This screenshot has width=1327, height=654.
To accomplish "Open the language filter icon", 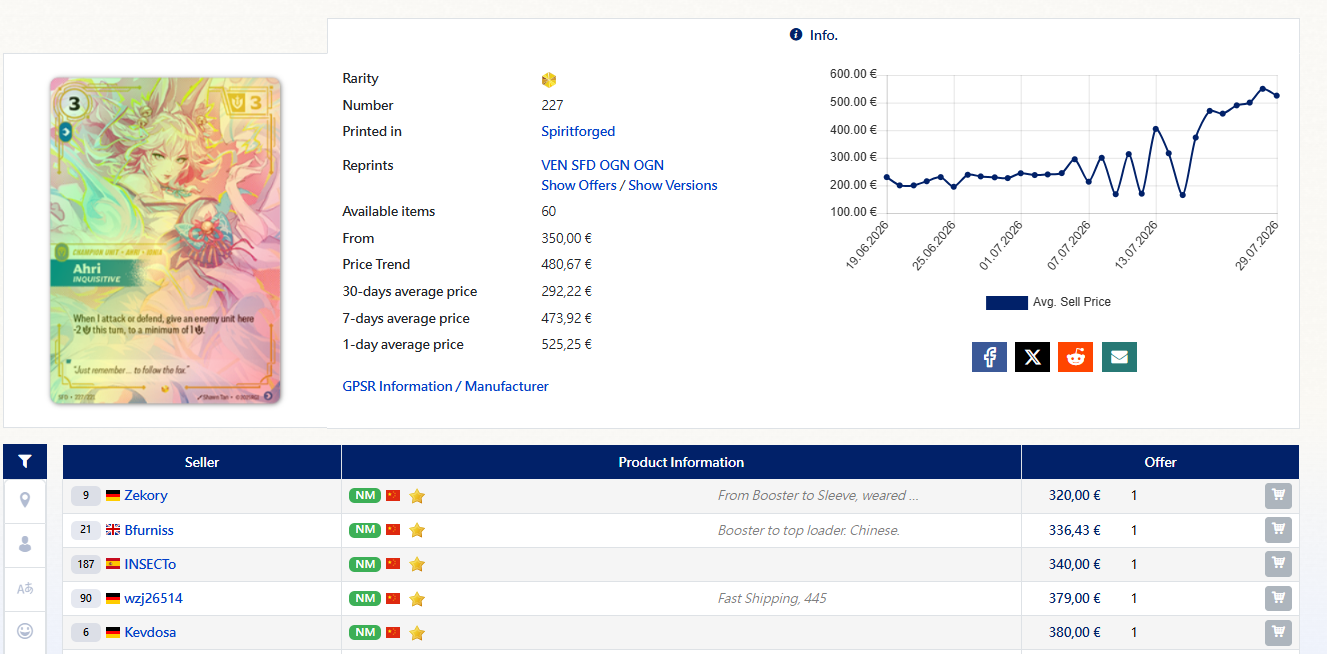I will (25, 588).
